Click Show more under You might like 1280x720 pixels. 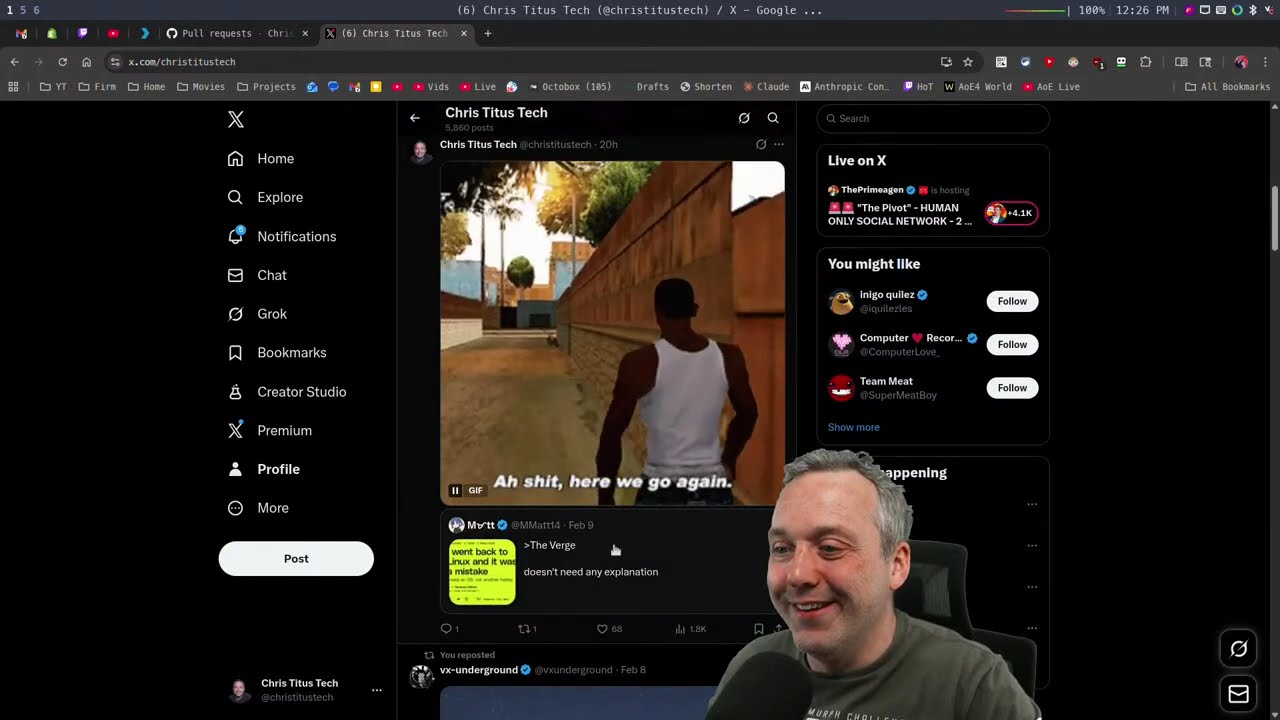pos(853,427)
